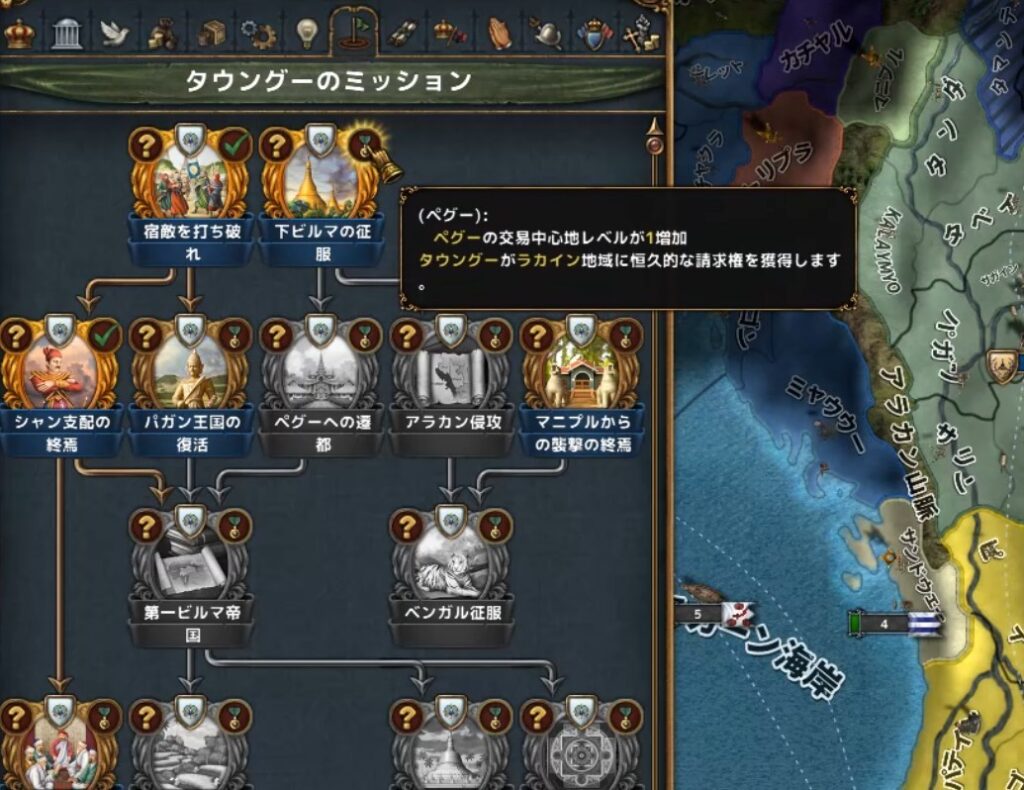Open the Ideas lightbulb tab icon
The width and height of the screenshot is (1024, 790).
[x=306, y=33]
